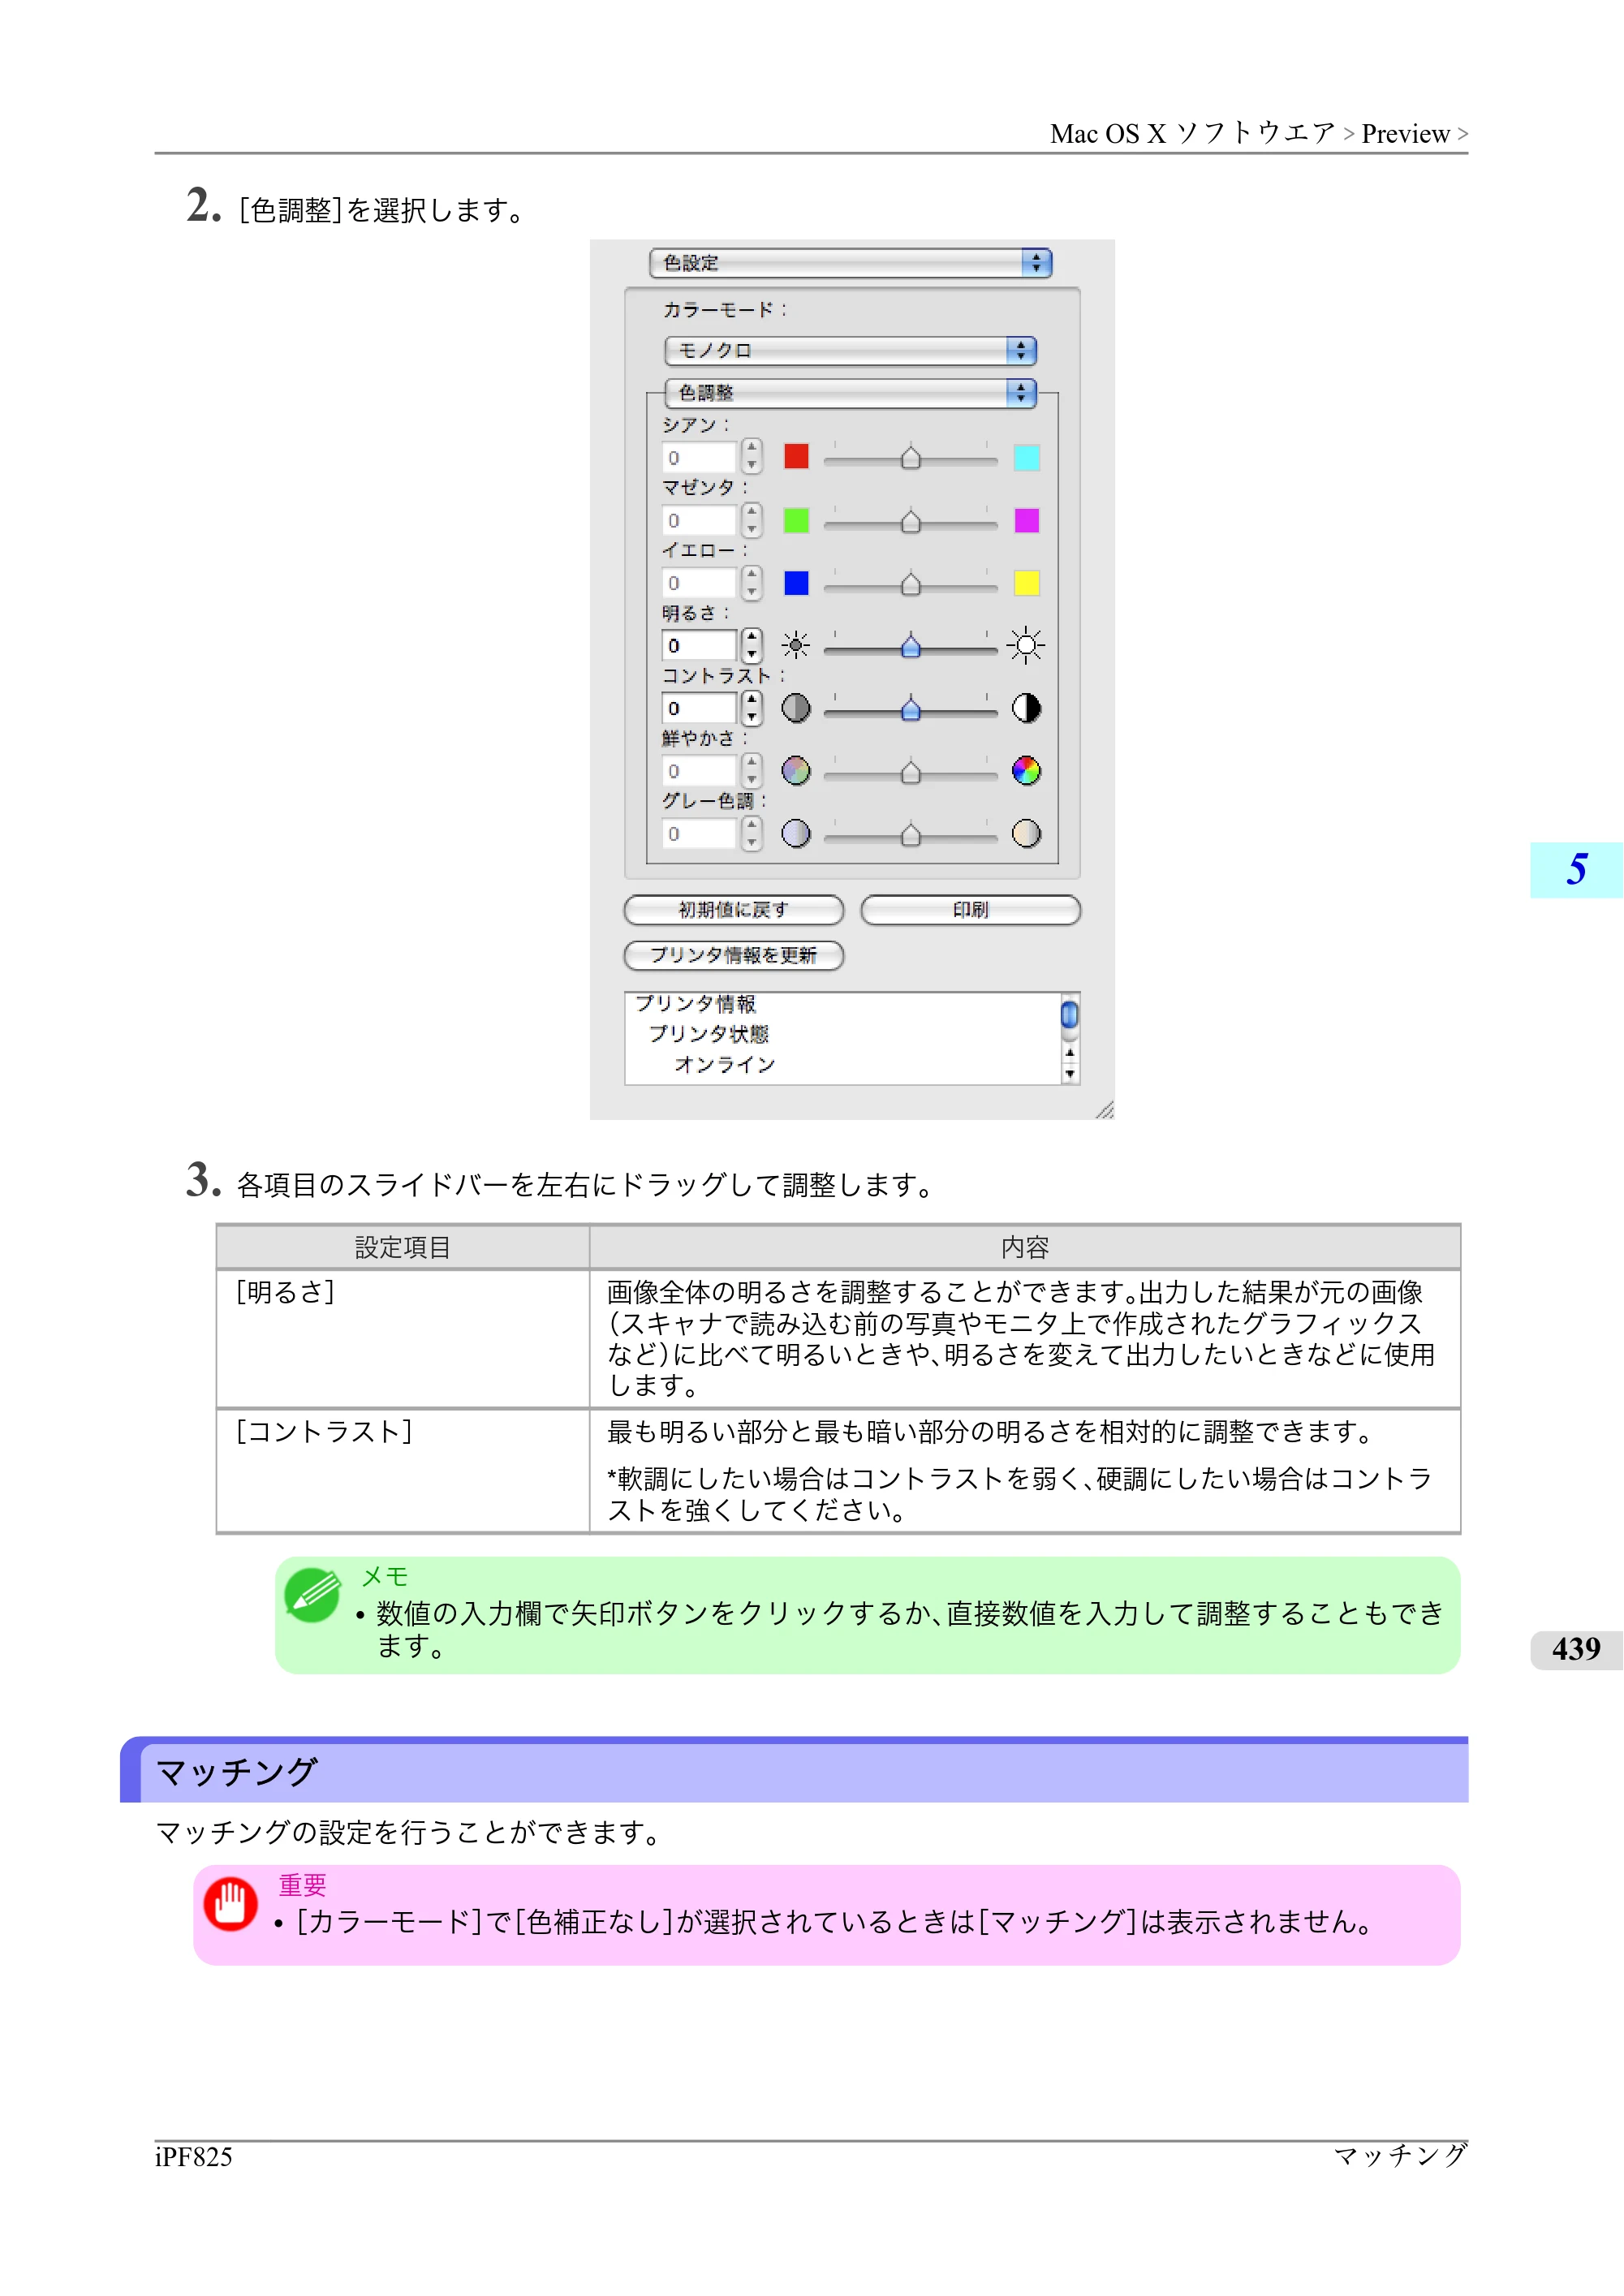
Task: Click the cyan color swatch
Action: 1027,458
